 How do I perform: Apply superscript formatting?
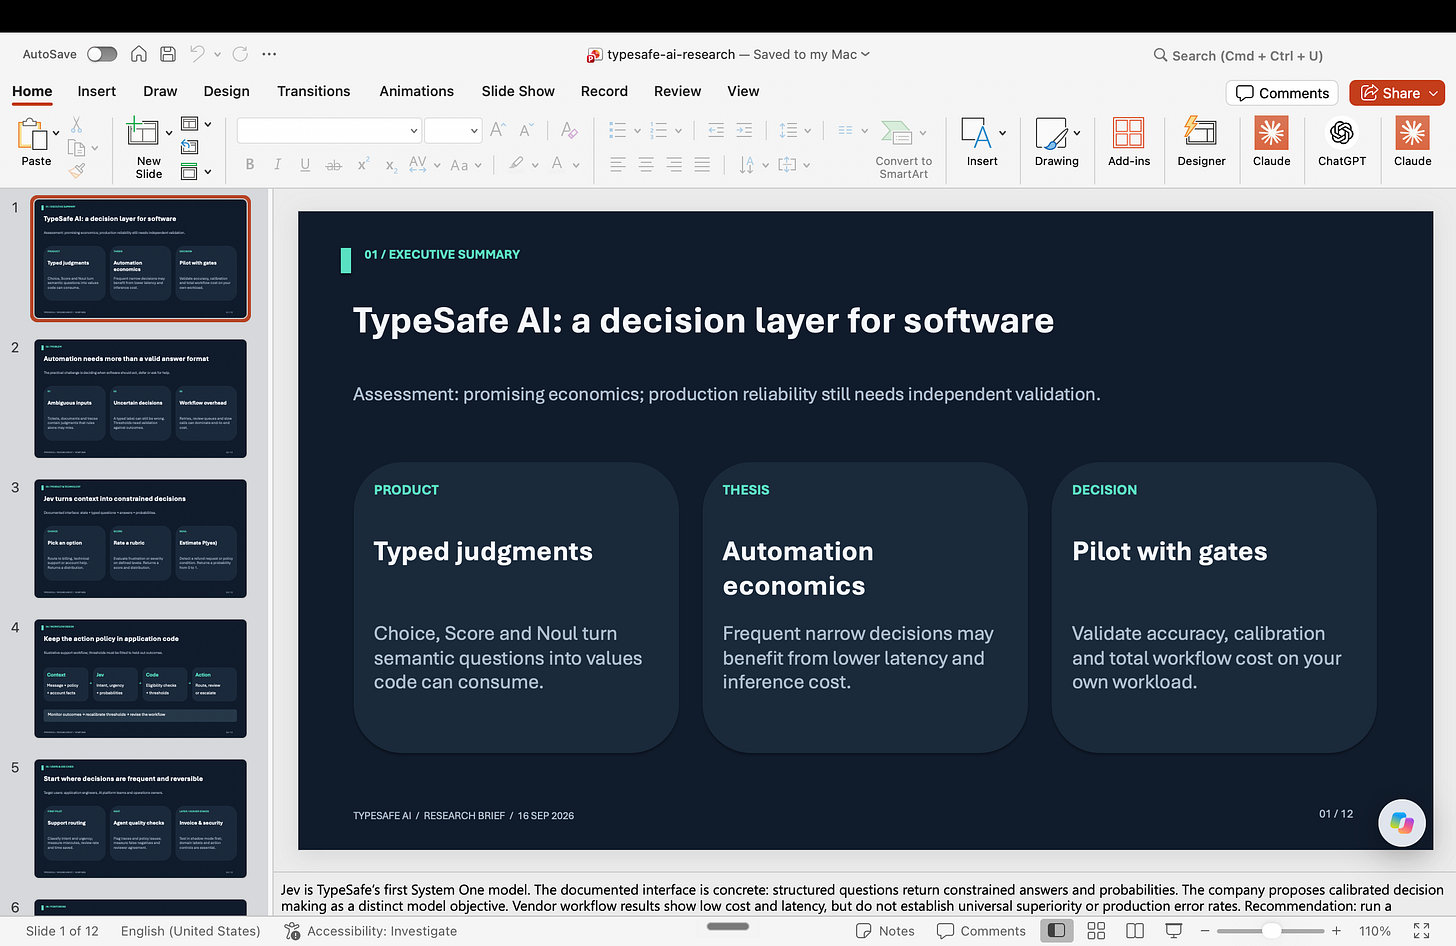[x=363, y=164]
